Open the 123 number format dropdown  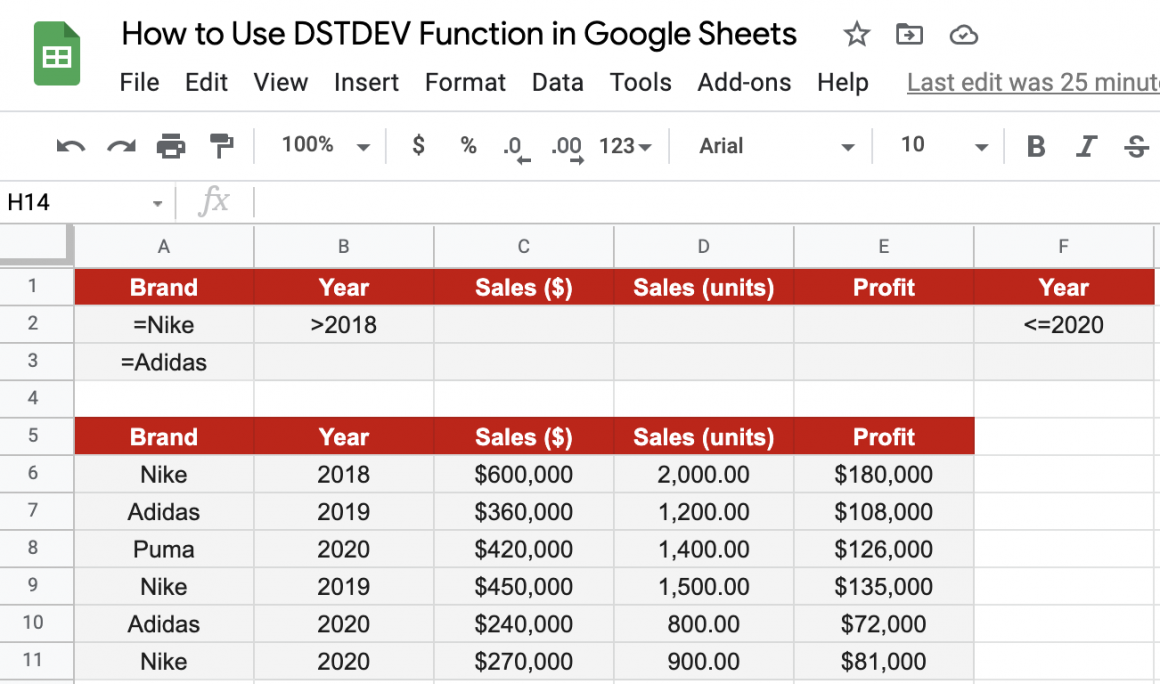pos(623,145)
